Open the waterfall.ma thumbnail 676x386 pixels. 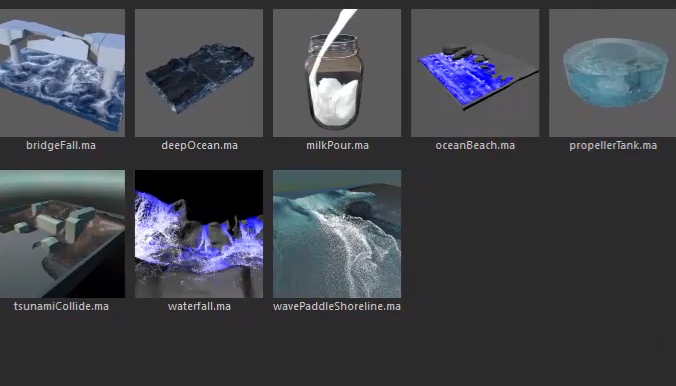pos(199,234)
